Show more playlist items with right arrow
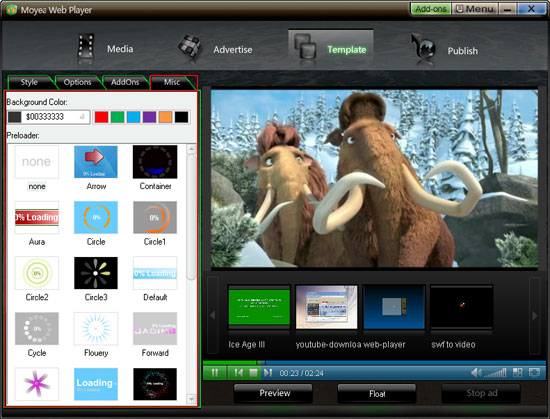Screen dimensions: 550x419 [535, 315]
